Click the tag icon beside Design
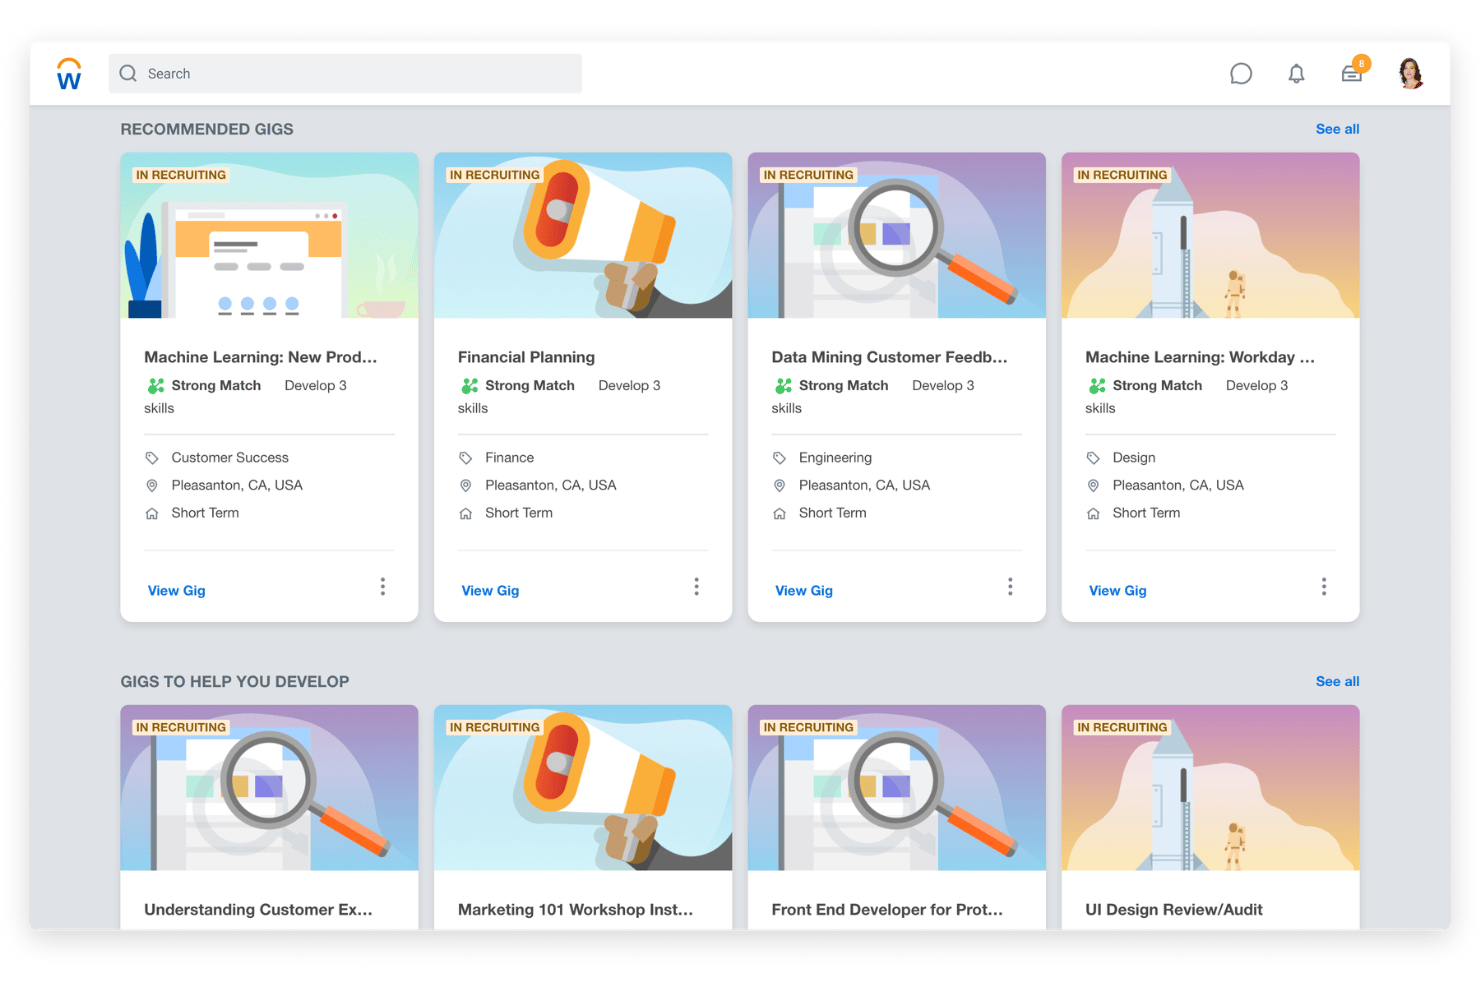The width and height of the screenshot is (1480, 987). [1093, 458]
